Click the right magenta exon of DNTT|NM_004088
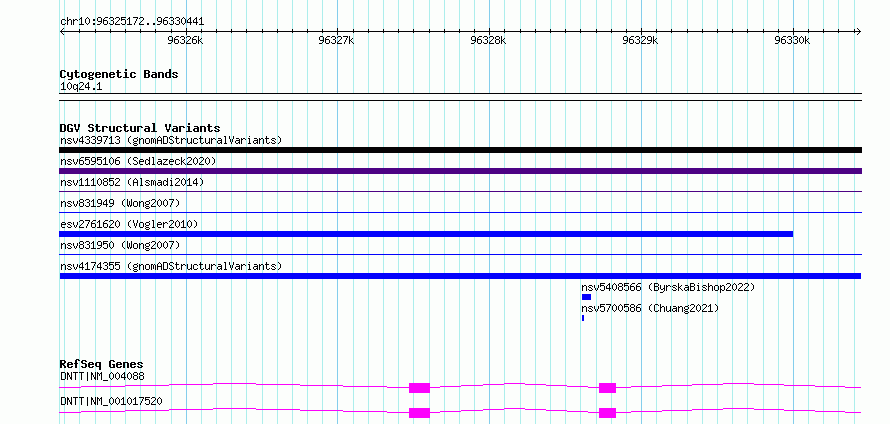The image size is (890, 424). pos(607,388)
